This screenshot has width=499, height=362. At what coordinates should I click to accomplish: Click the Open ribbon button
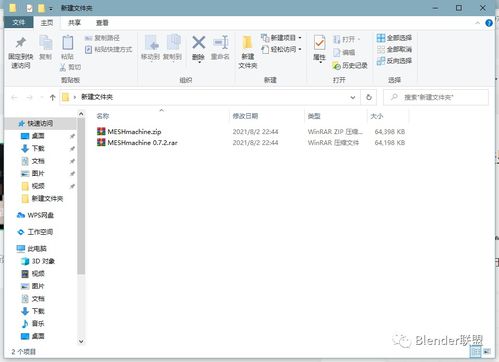(347, 39)
